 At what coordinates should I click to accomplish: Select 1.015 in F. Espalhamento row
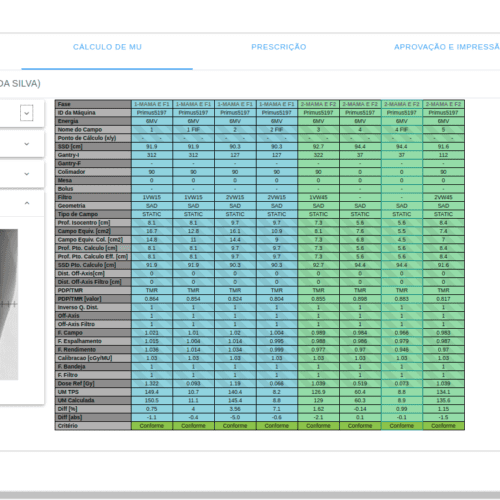152,341
